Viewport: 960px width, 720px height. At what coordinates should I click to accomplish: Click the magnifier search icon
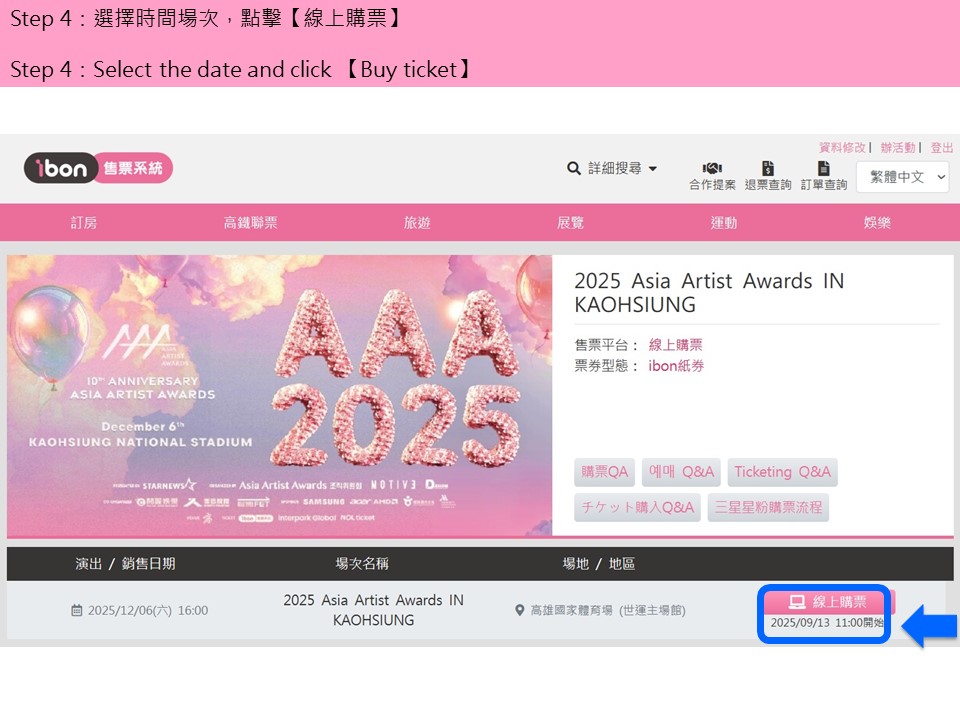click(x=574, y=168)
